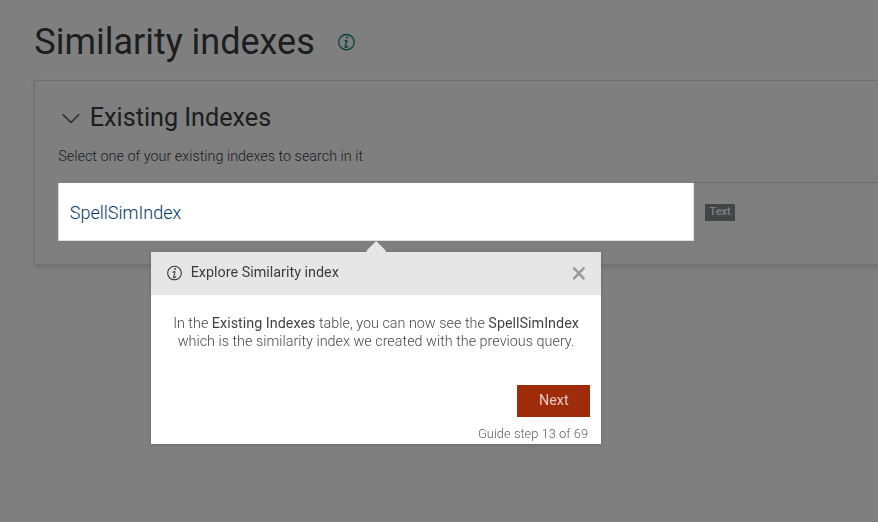Click the info icon beside Similarity indexes title

(x=346, y=42)
